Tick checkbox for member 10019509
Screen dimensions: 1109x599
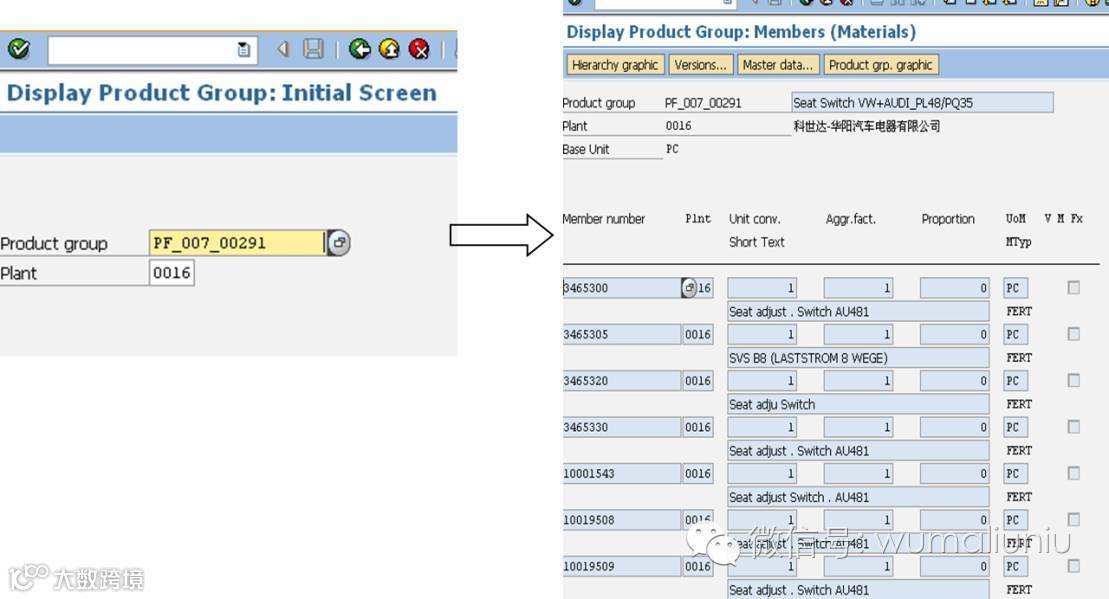point(1074,566)
